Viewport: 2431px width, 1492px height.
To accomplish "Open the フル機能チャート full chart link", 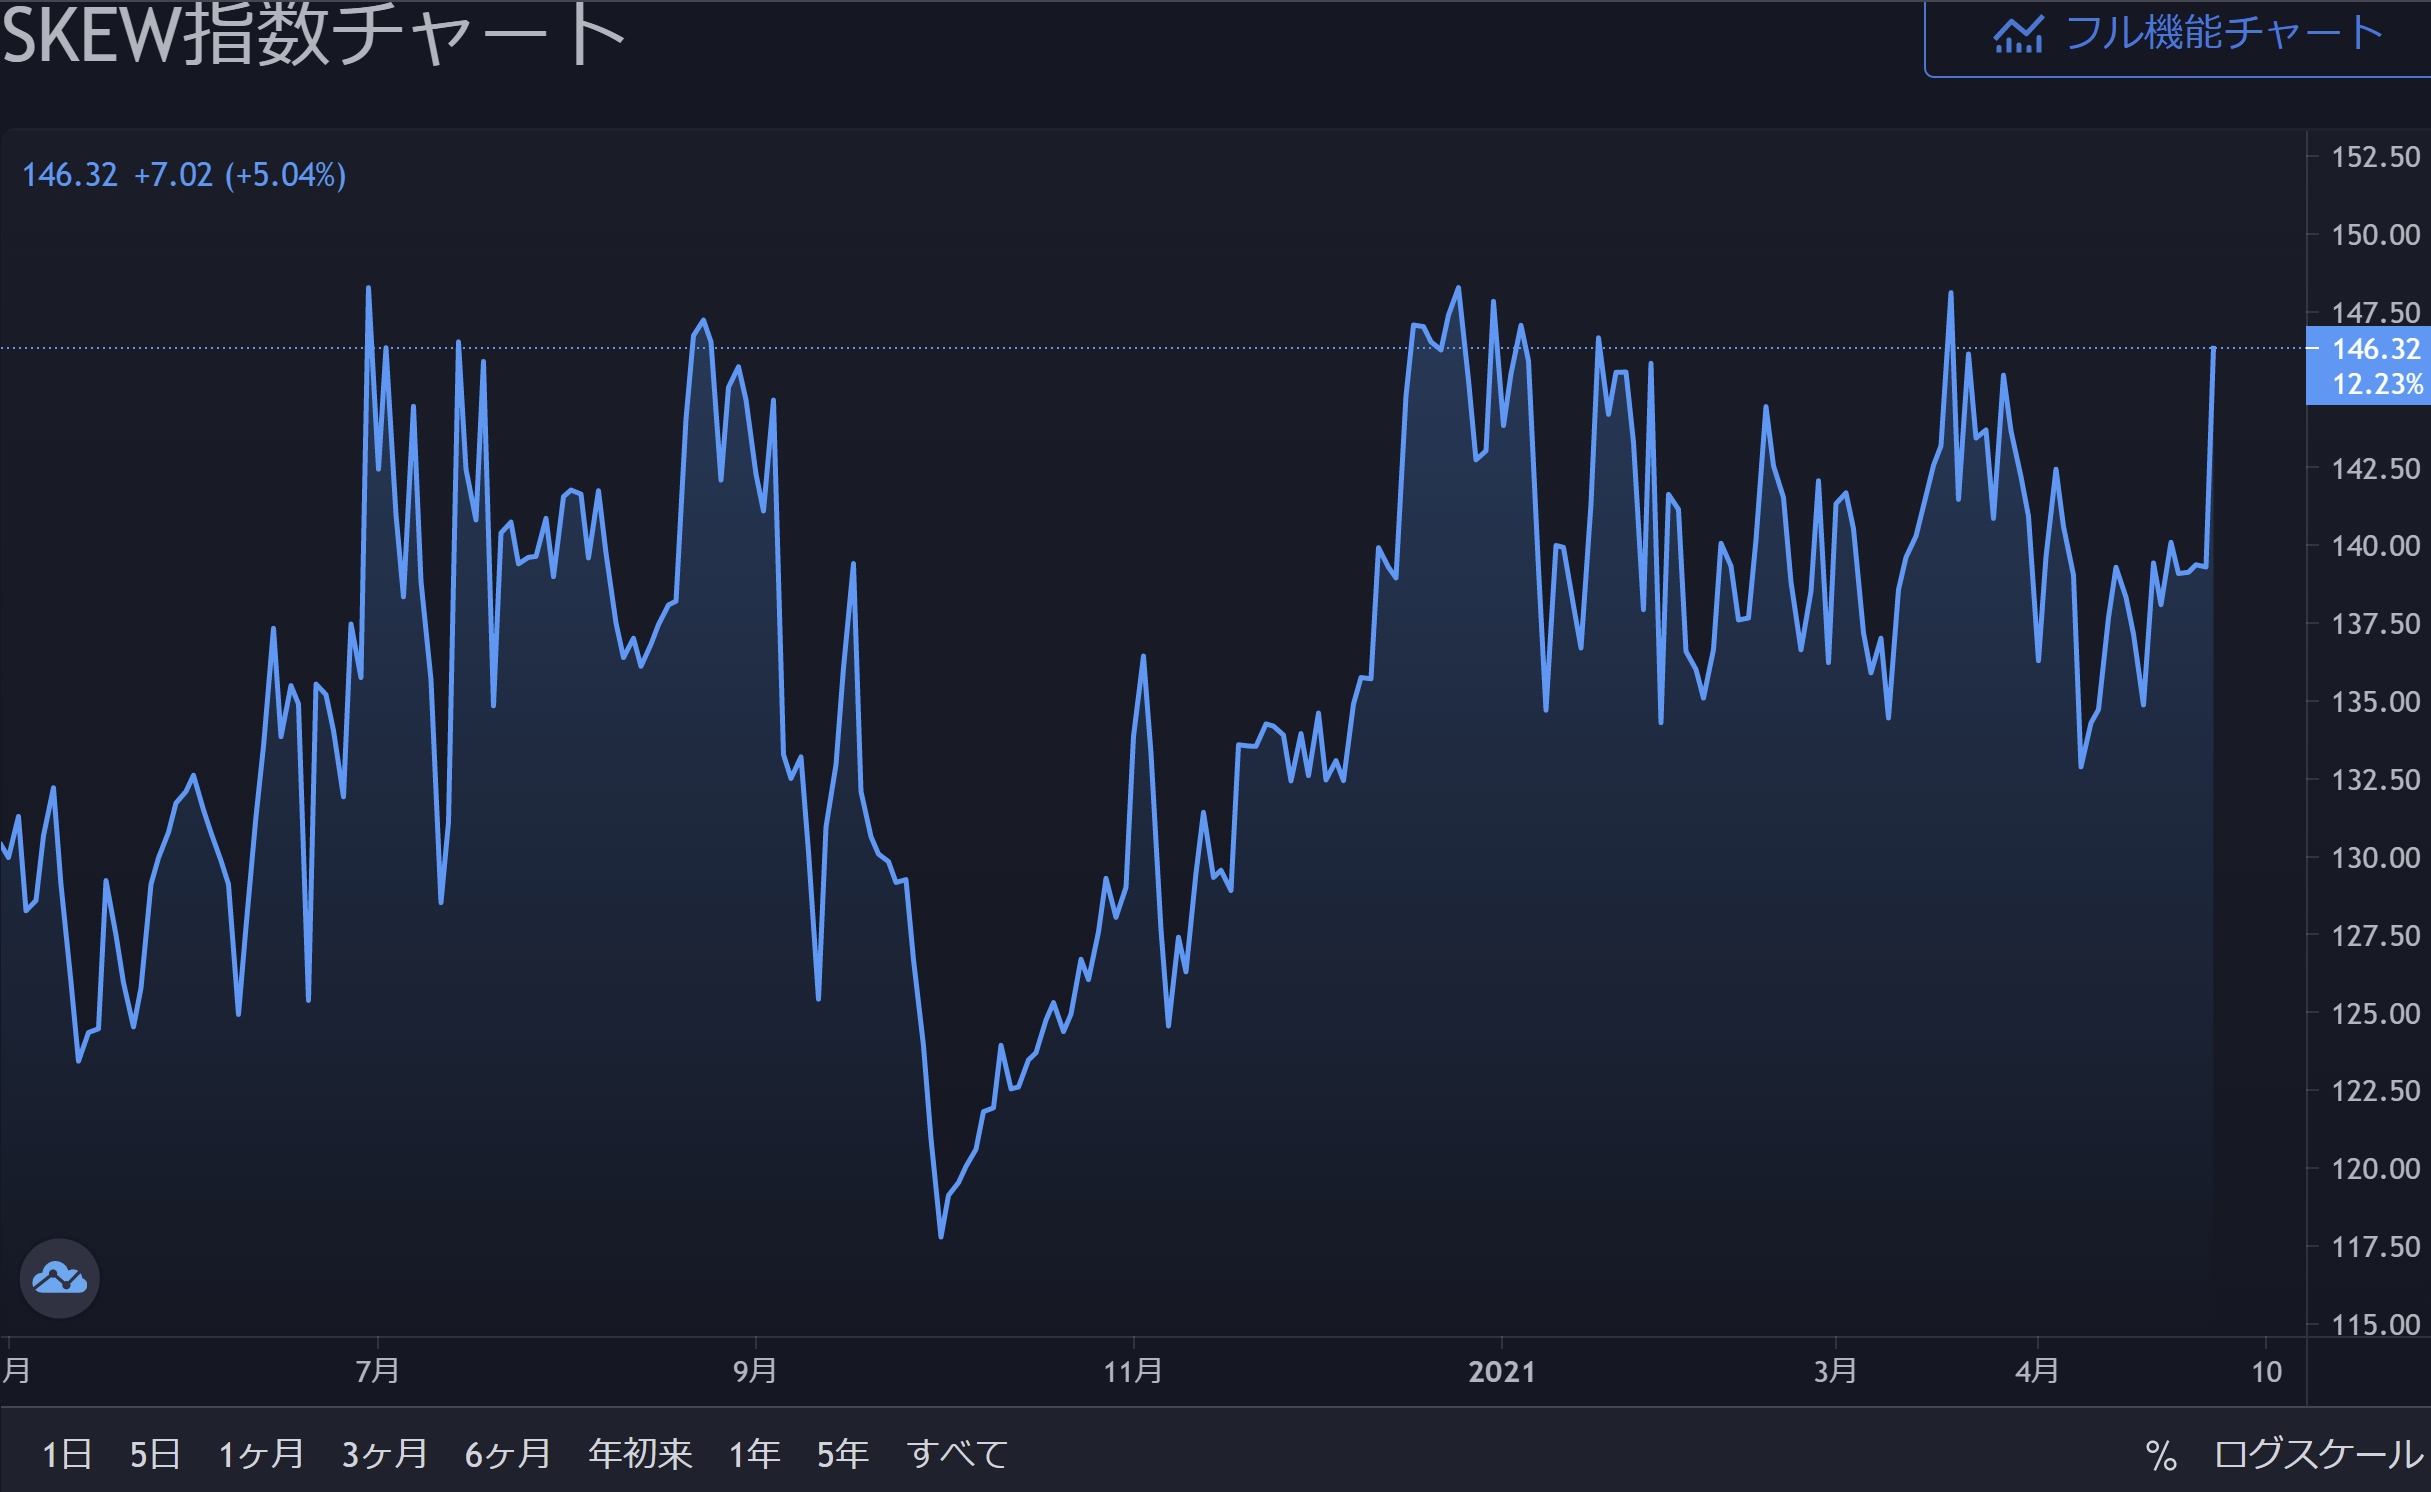I will 2223,35.
